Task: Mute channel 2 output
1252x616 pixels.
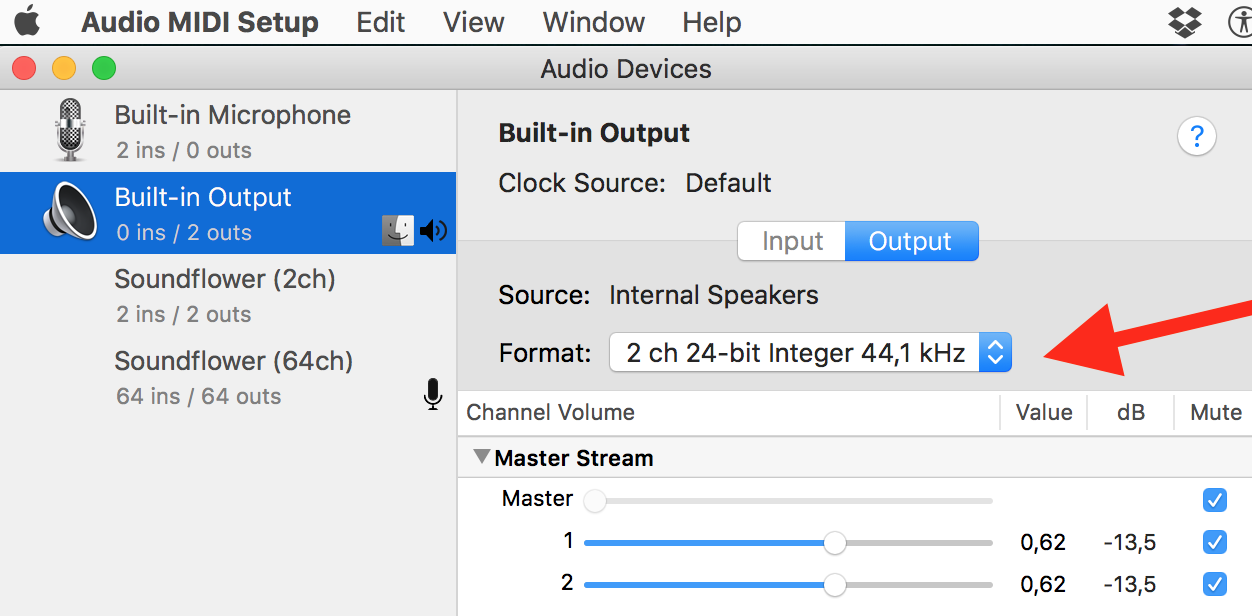Action: 1215,584
